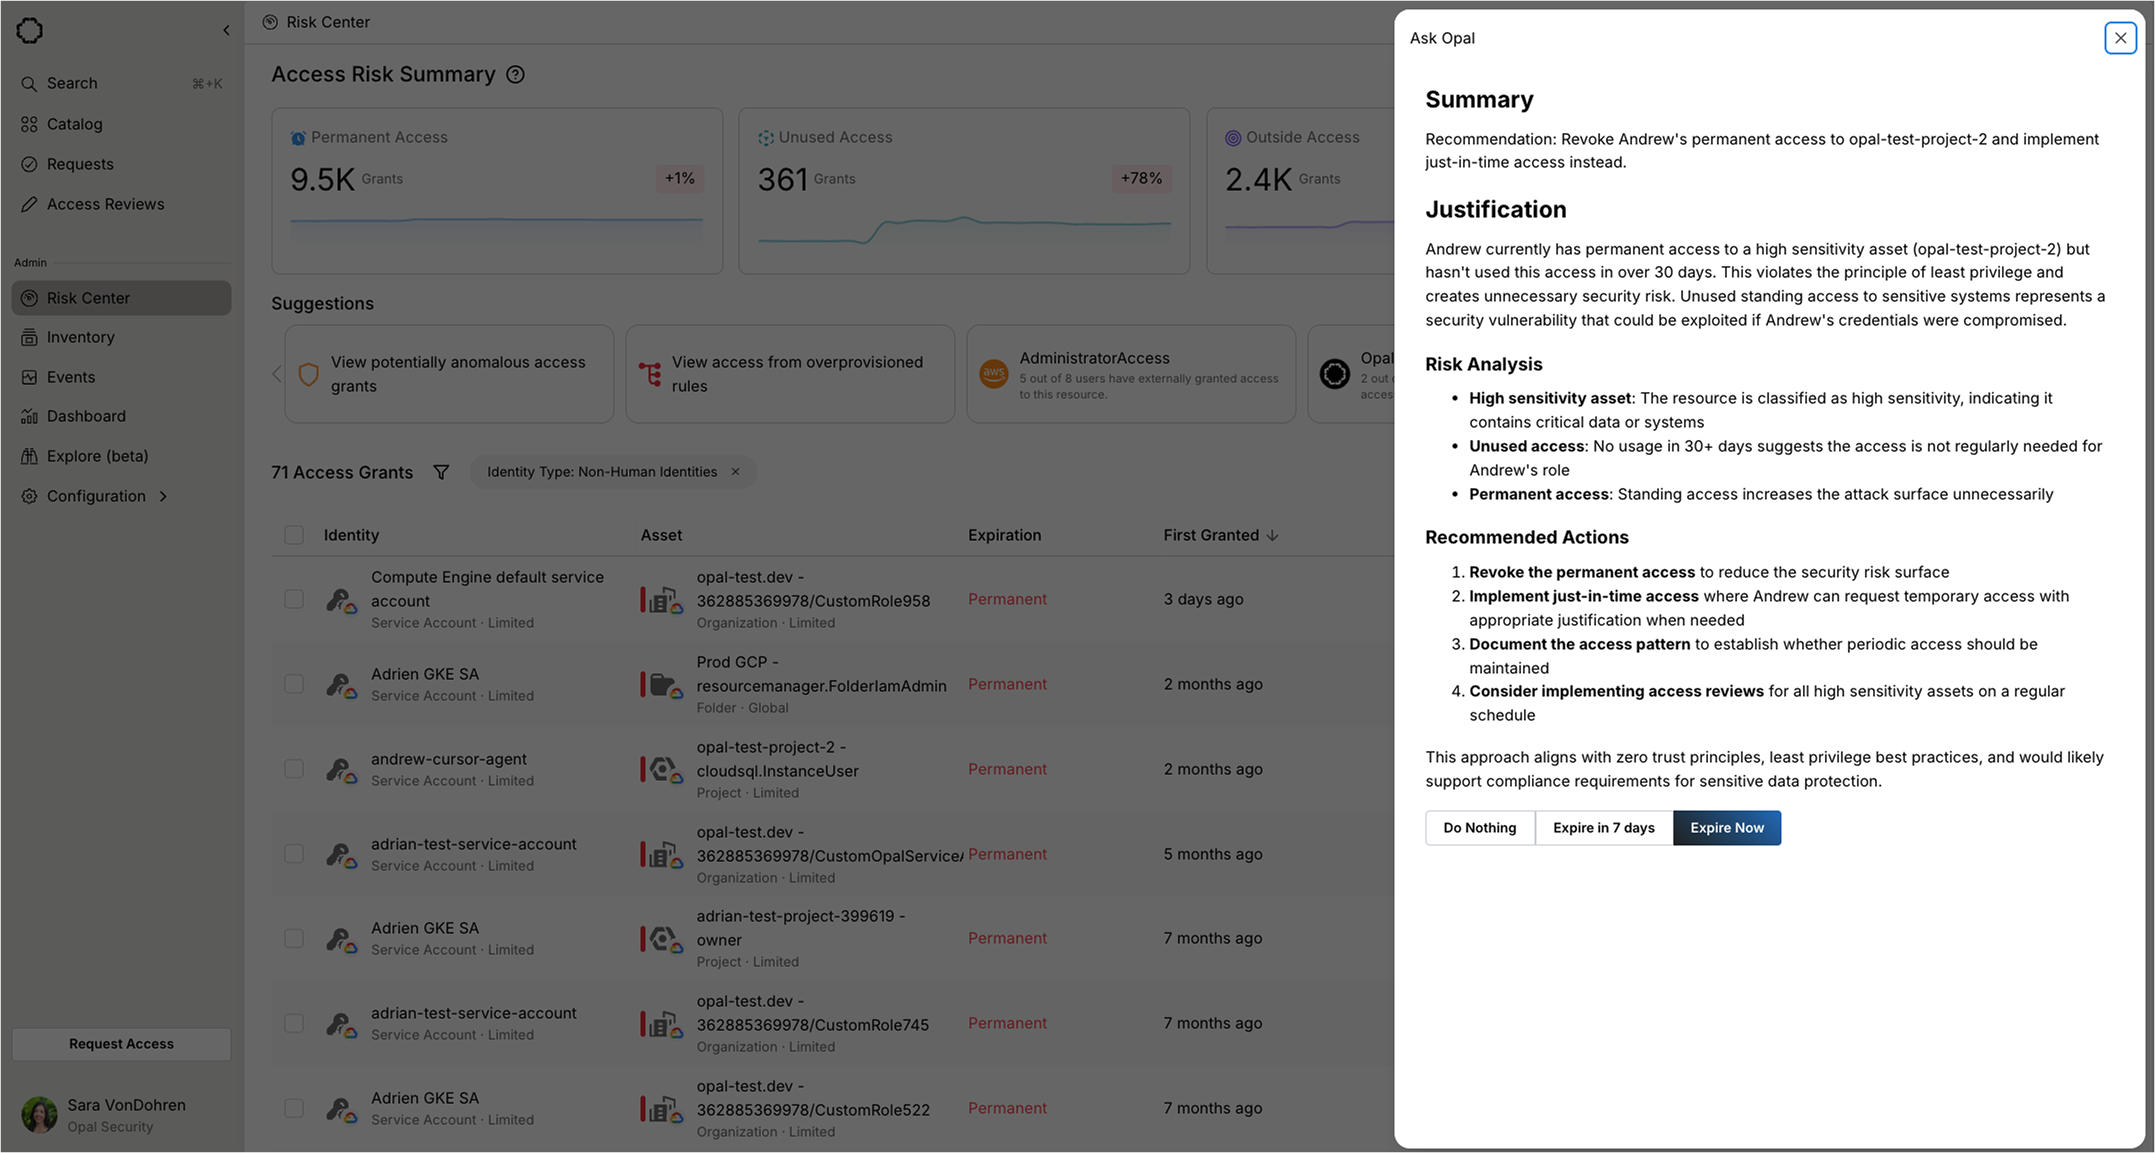Screen dimensions: 2155x1153
Task: Click the Expire Now button
Action: click(x=1726, y=828)
